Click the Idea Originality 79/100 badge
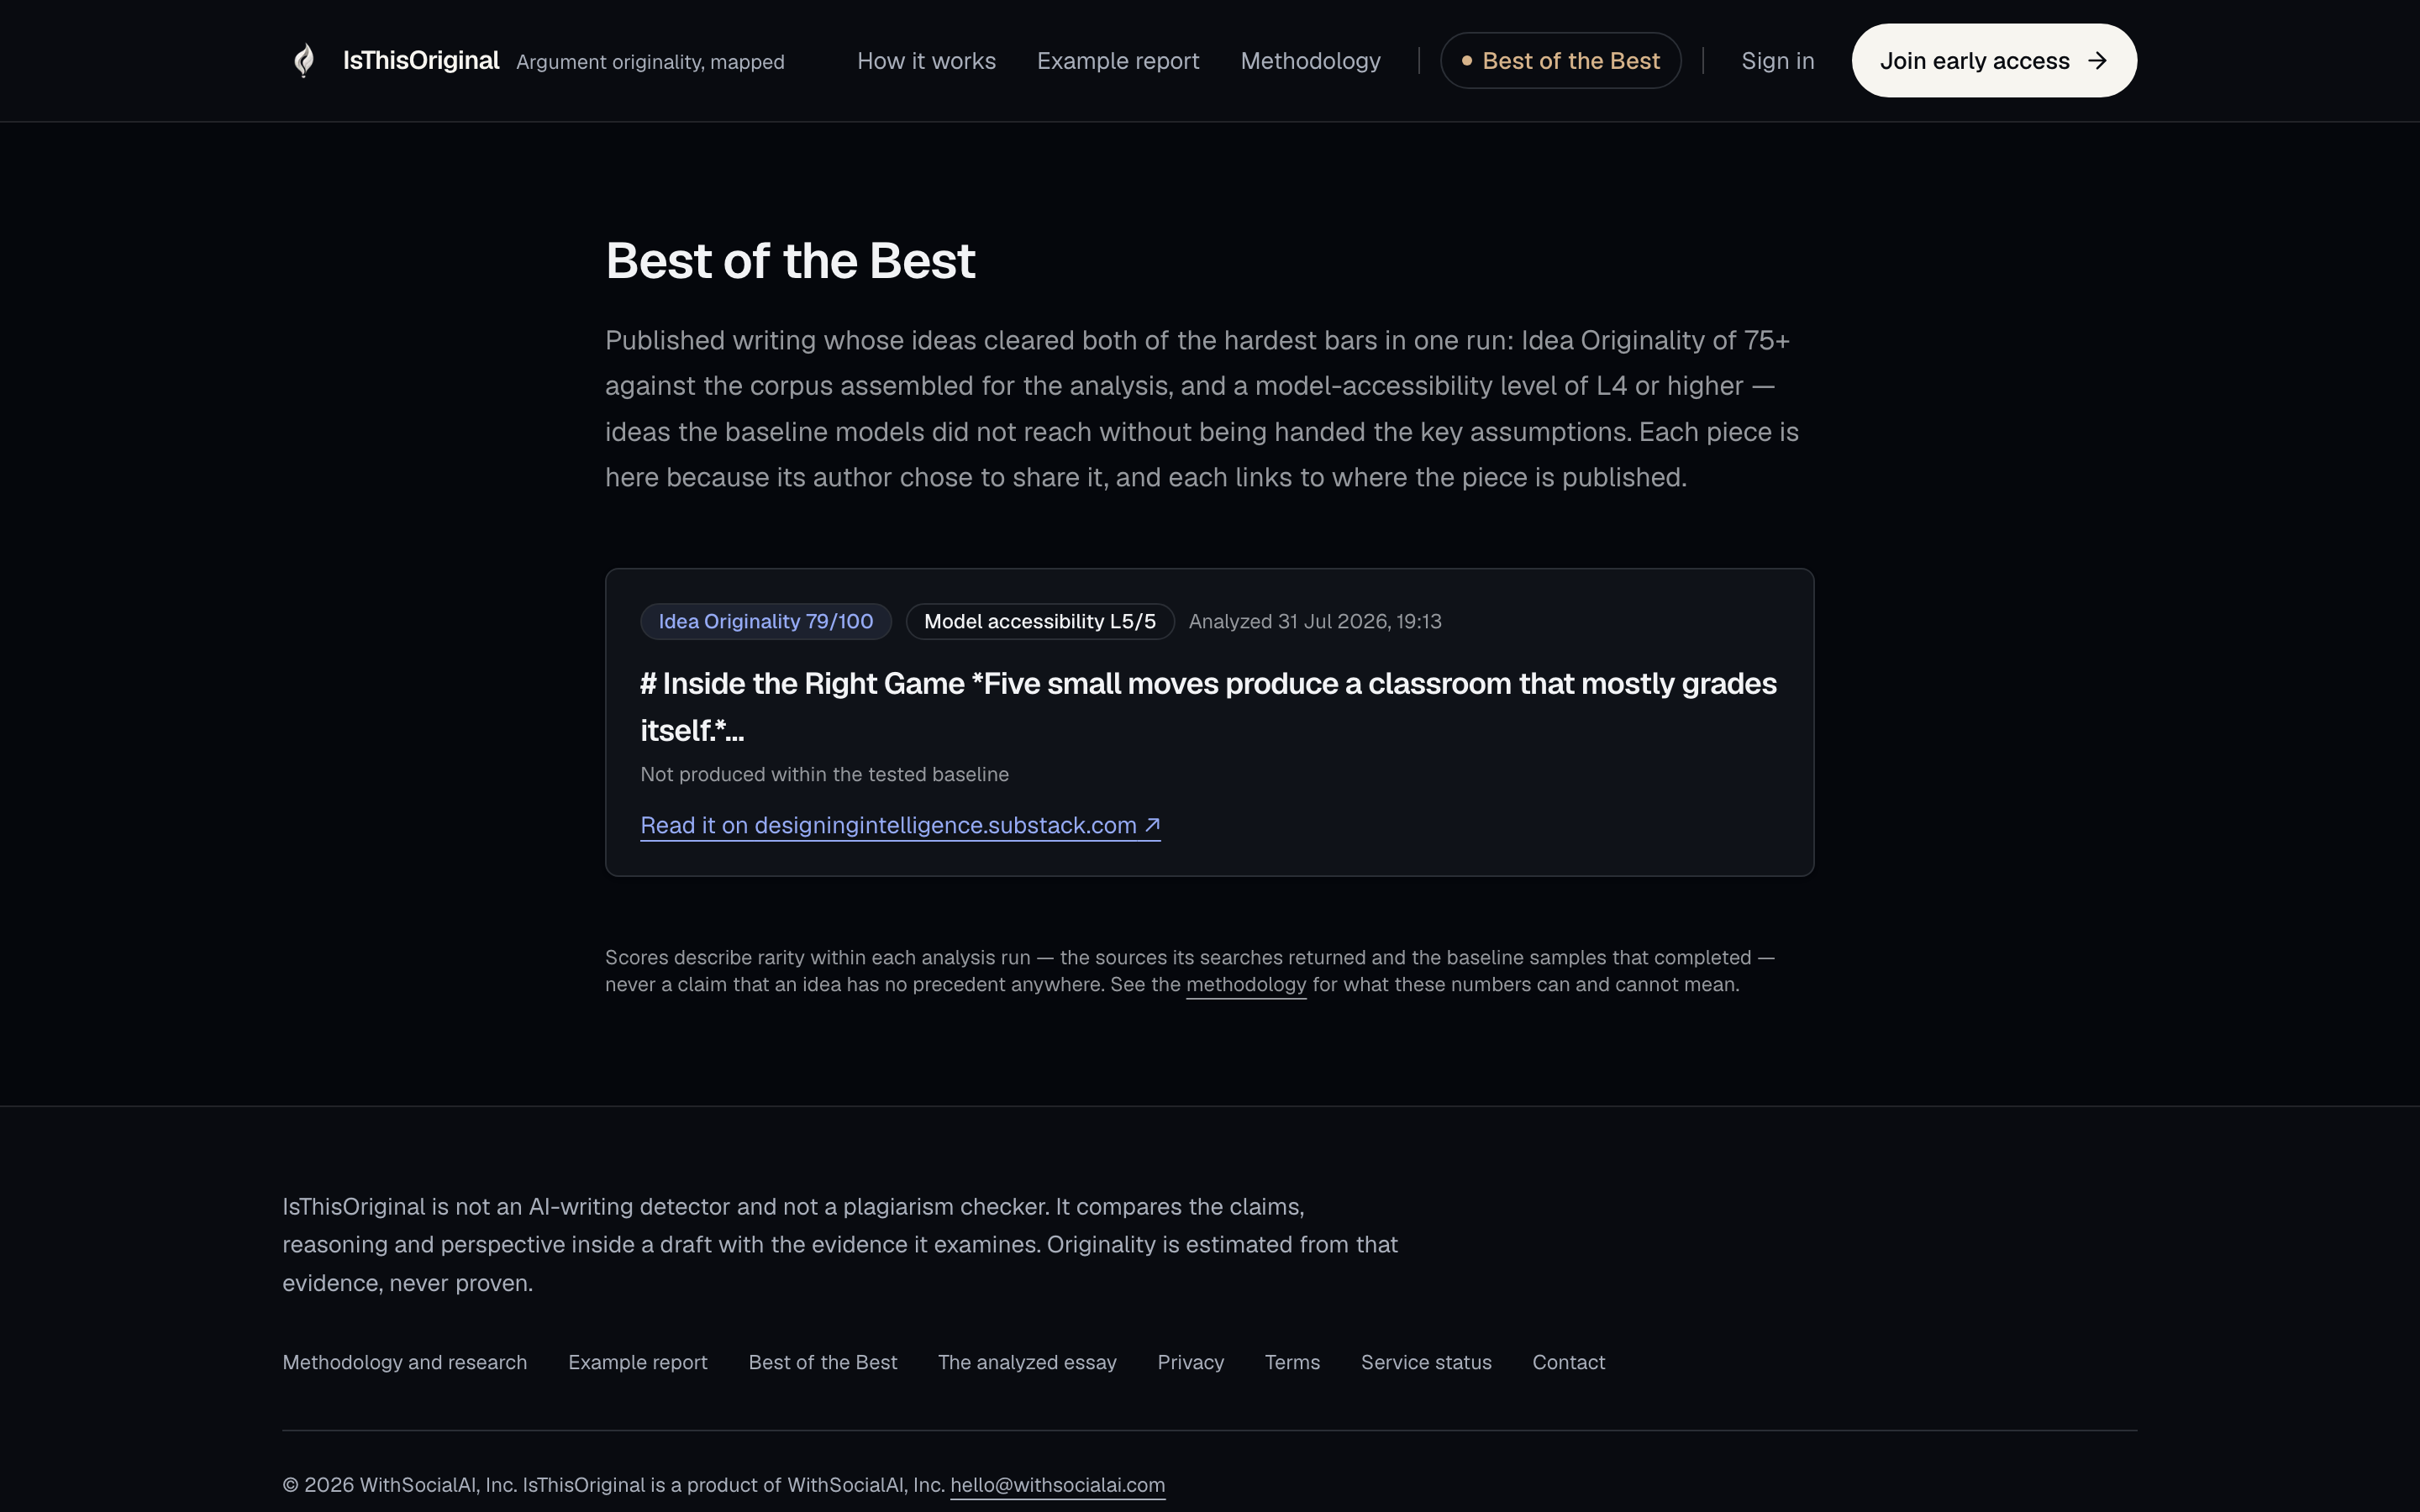 [766, 621]
